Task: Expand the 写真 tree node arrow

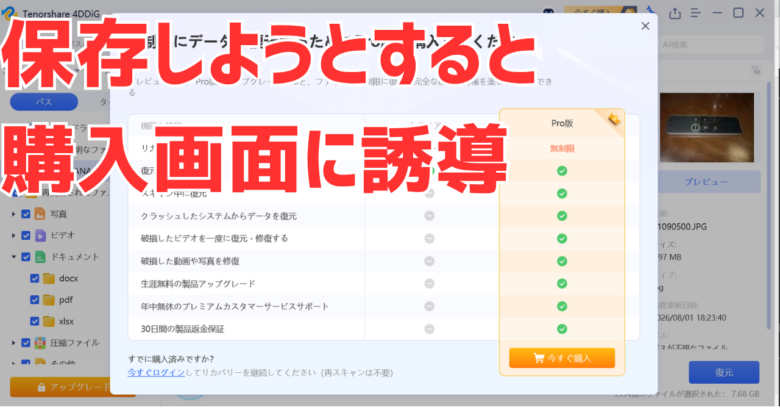Action: [x=13, y=214]
